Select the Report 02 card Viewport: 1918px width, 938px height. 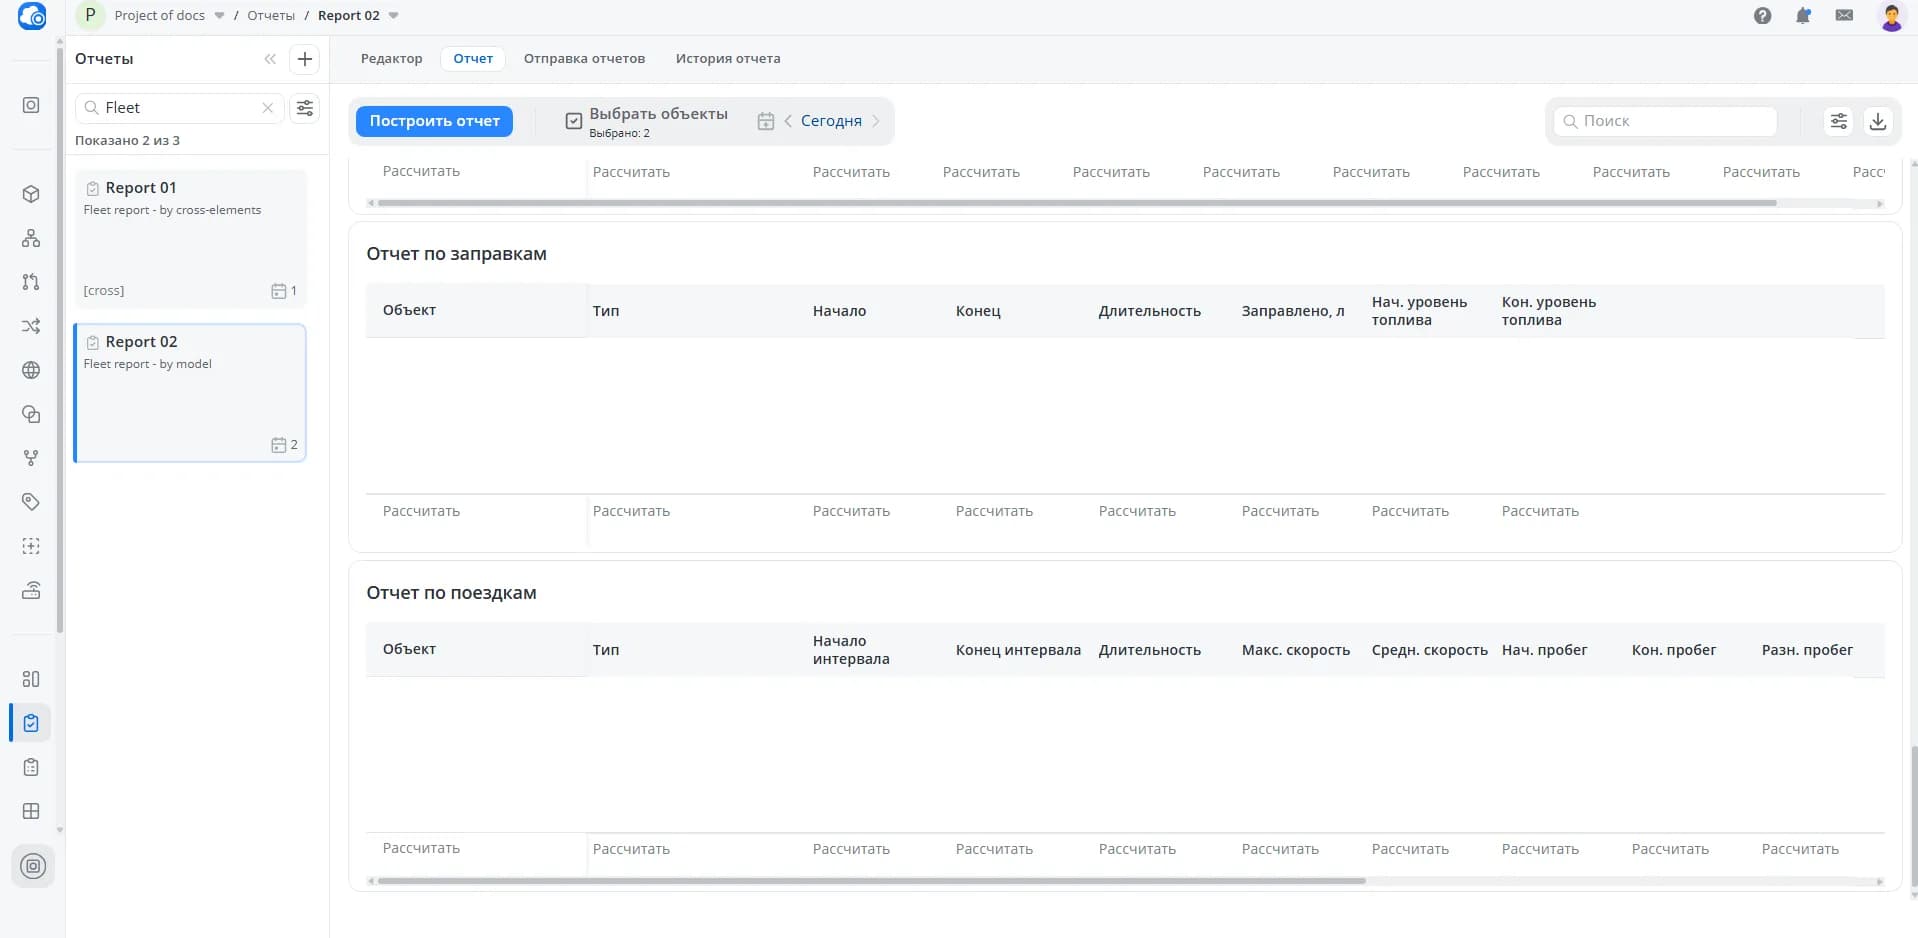pyautogui.click(x=190, y=393)
